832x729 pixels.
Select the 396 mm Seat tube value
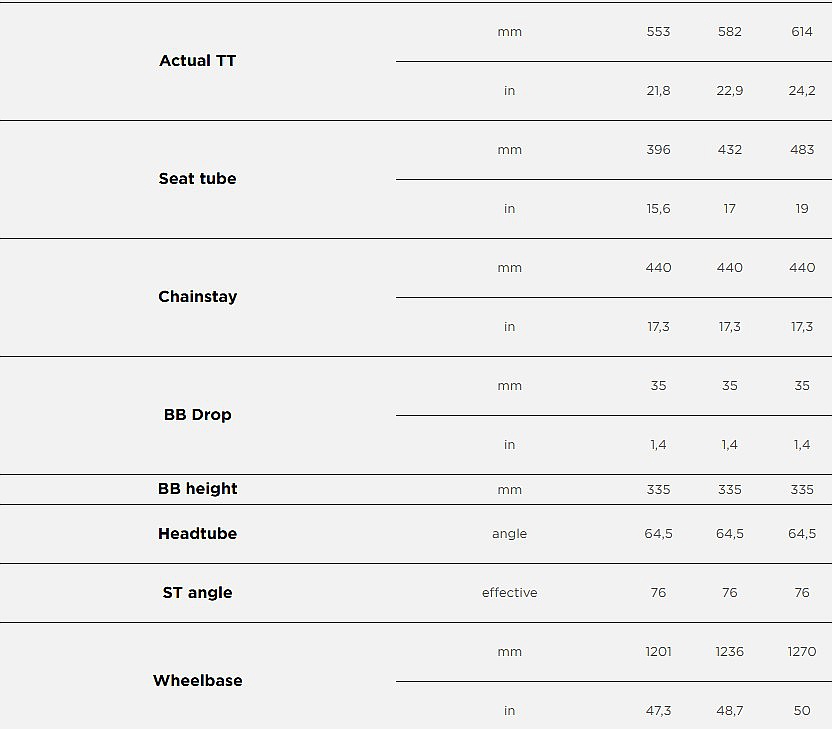(x=658, y=150)
